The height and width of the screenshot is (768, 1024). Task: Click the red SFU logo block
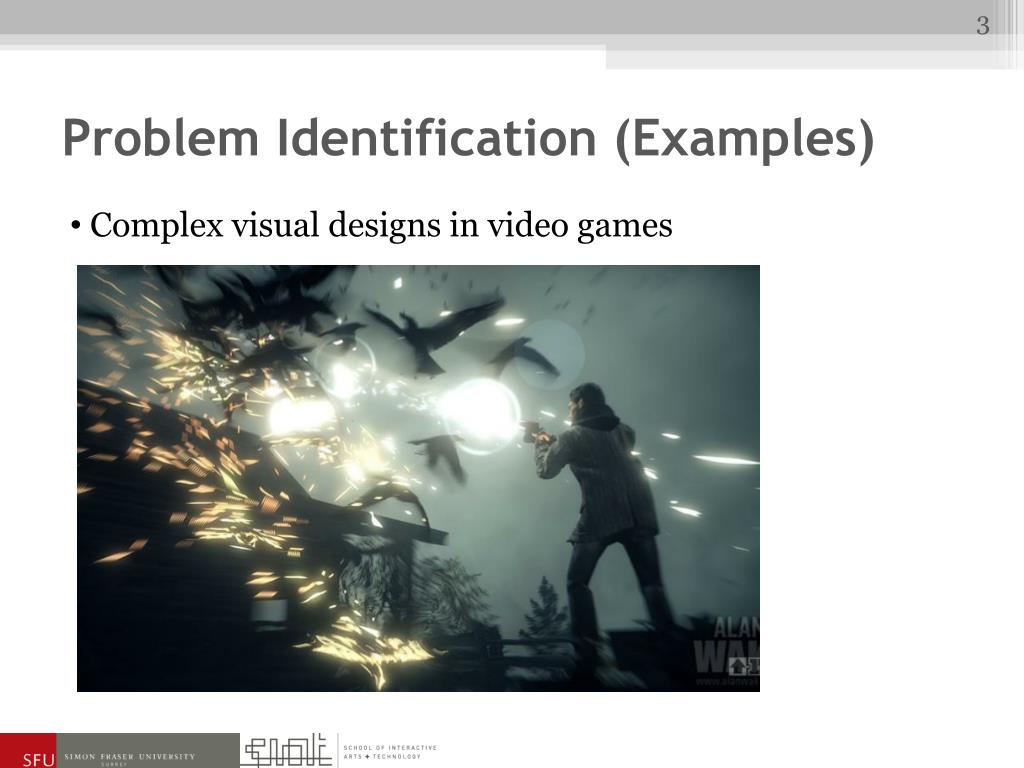point(28,750)
